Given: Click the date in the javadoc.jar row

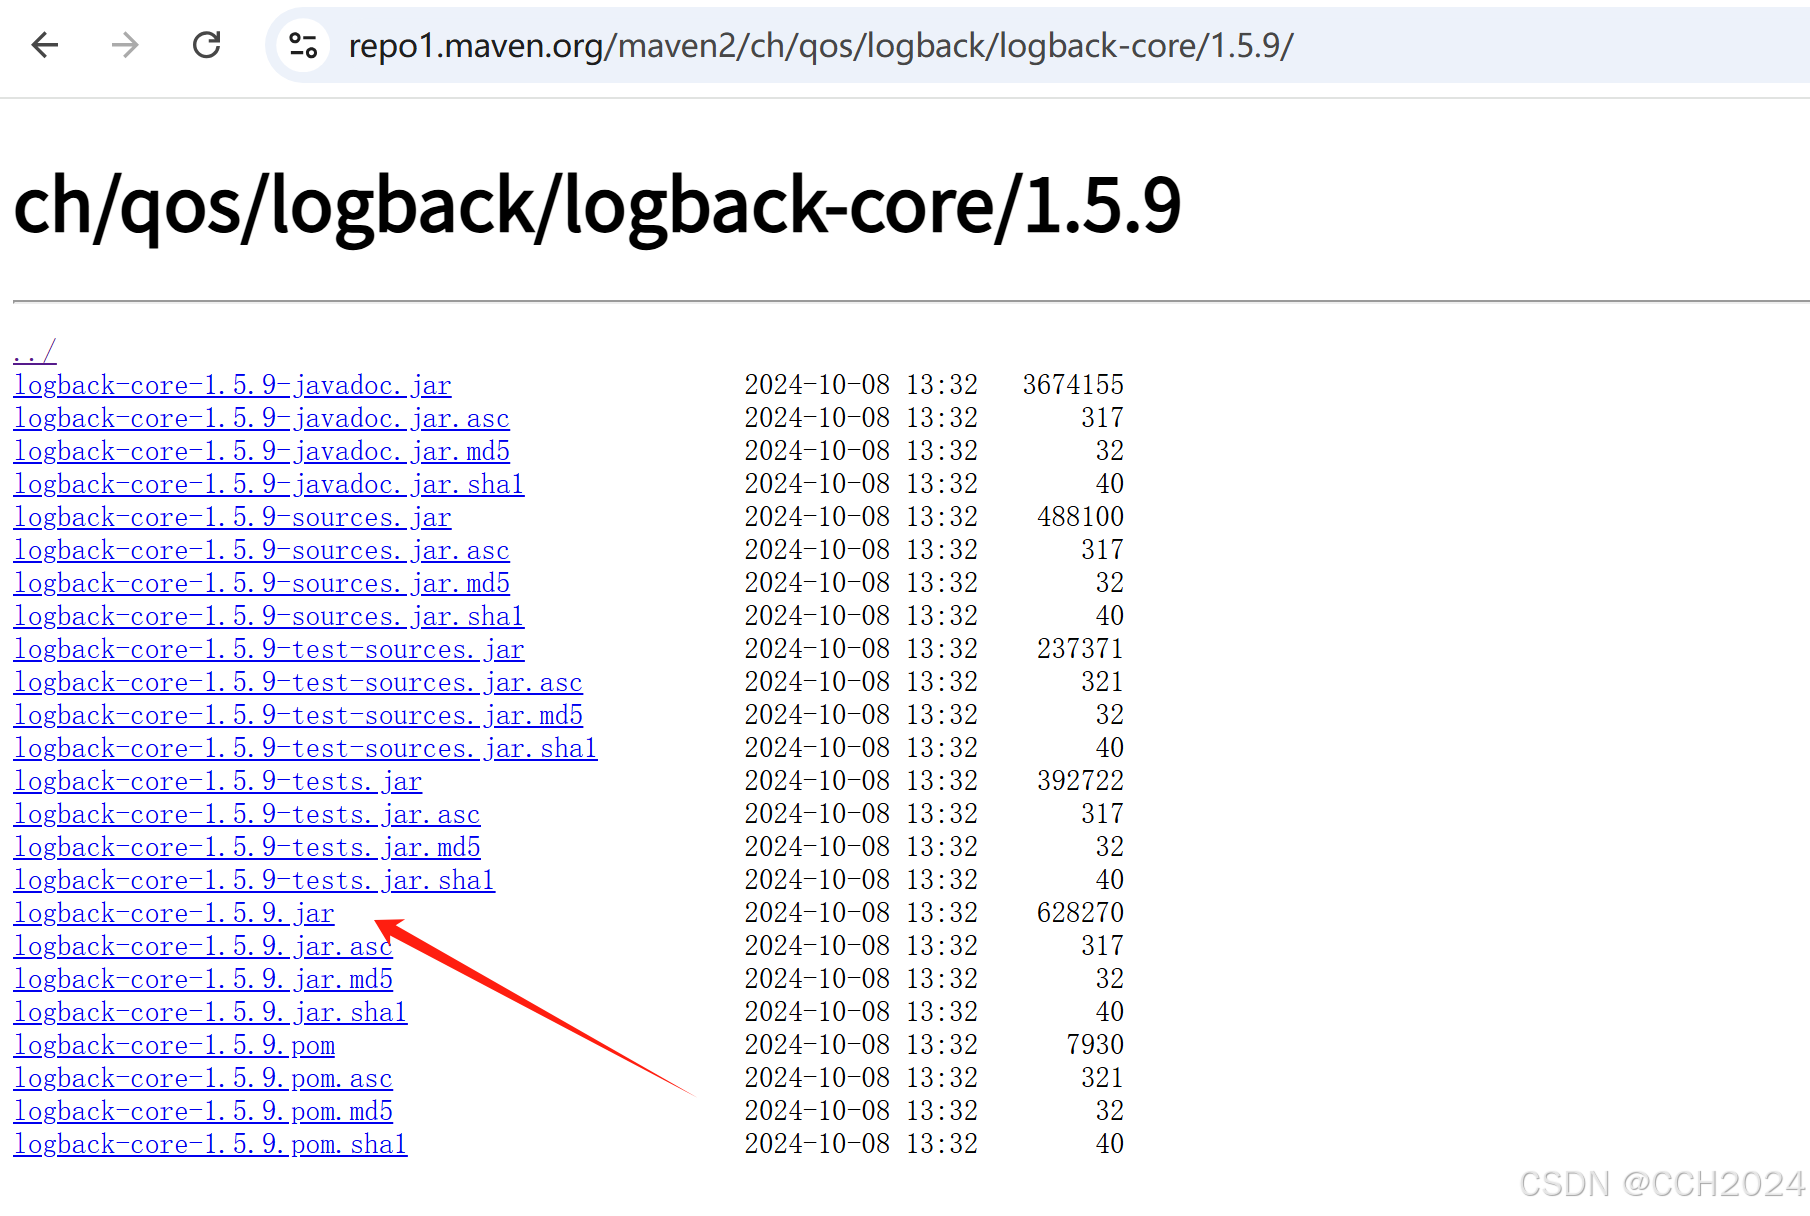Looking at the screenshot, I should [x=817, y=384].
